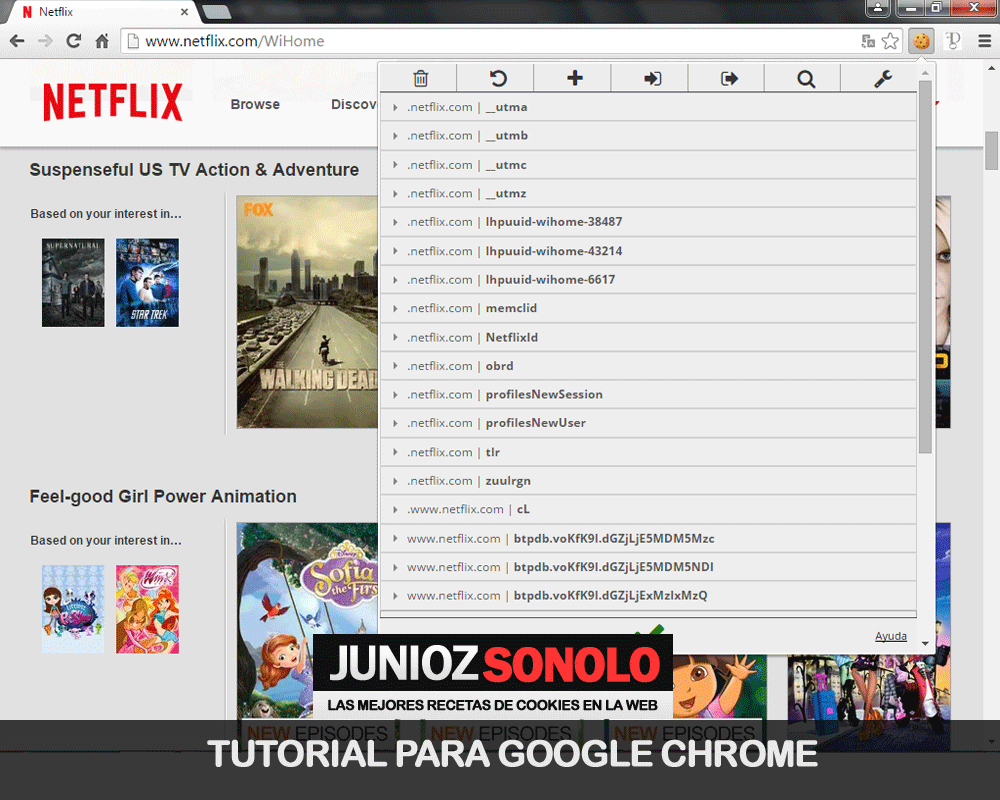The image size is (1000, 800).
Task: Open the Winx Club thumbnail
Action: pyautogui.click(x=147, y=609)
